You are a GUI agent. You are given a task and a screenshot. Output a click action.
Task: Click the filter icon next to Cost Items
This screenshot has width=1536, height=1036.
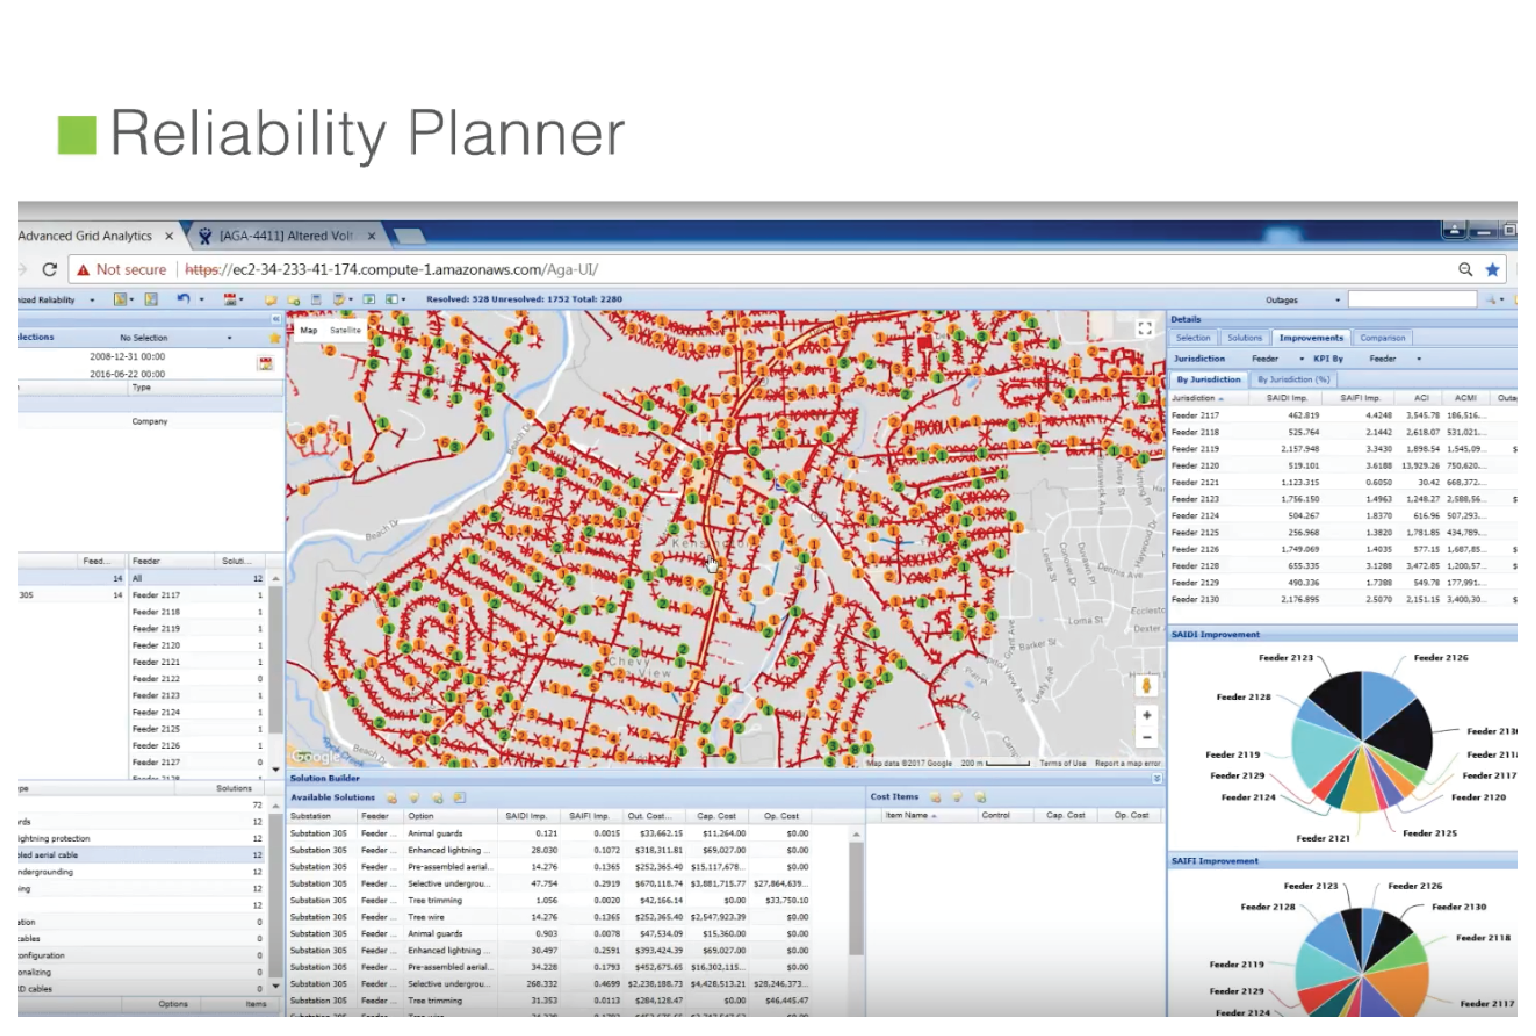(x=957, y=797)
